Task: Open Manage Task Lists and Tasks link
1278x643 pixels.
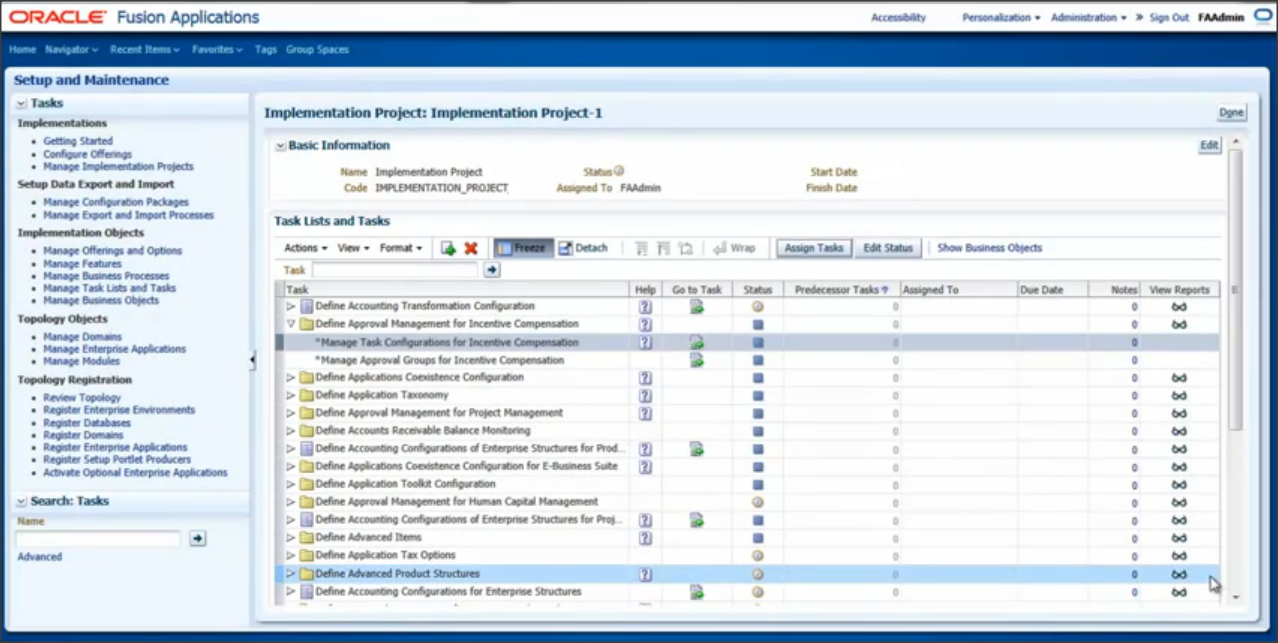Action: coord(109,288)
